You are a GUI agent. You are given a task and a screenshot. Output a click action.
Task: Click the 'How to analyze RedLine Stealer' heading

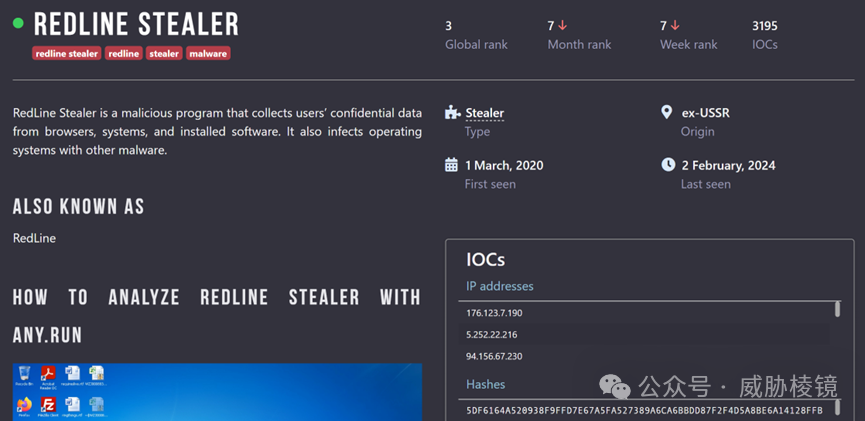pyautogui.click(x=217, y=316)
